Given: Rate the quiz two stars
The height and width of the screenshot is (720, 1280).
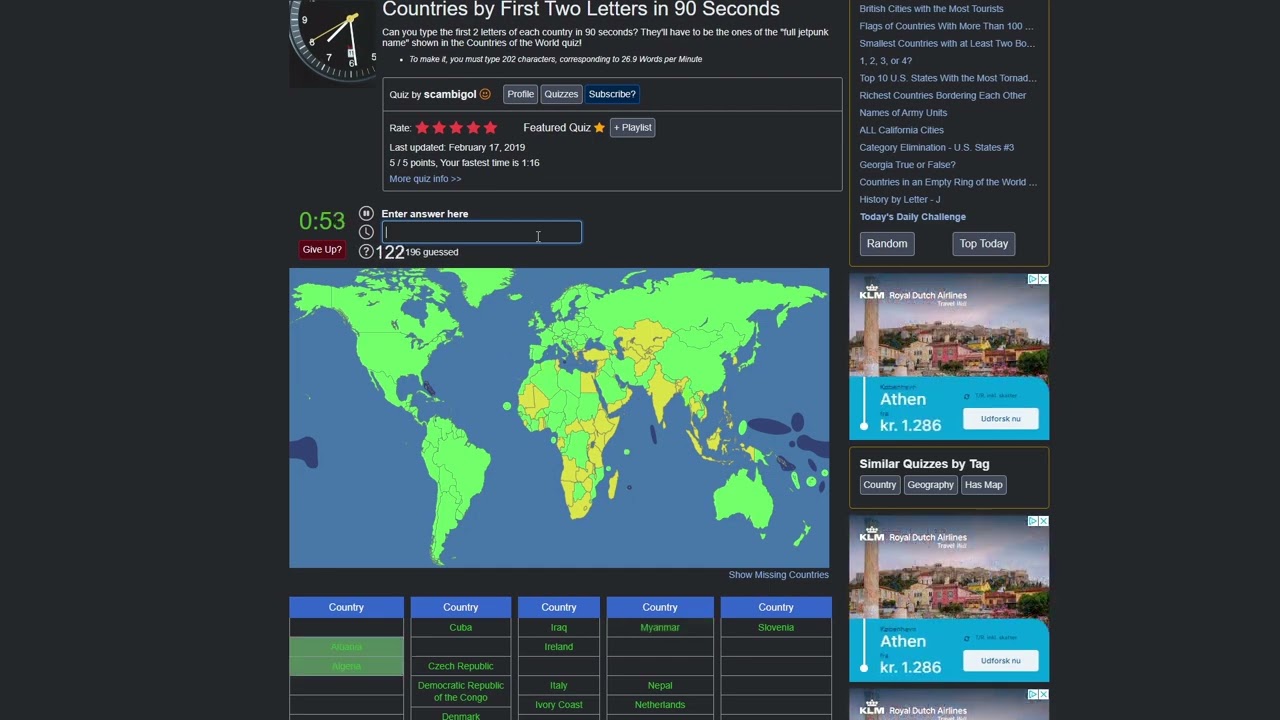Looking at the screenshot, I should click(x=439, y=127).
